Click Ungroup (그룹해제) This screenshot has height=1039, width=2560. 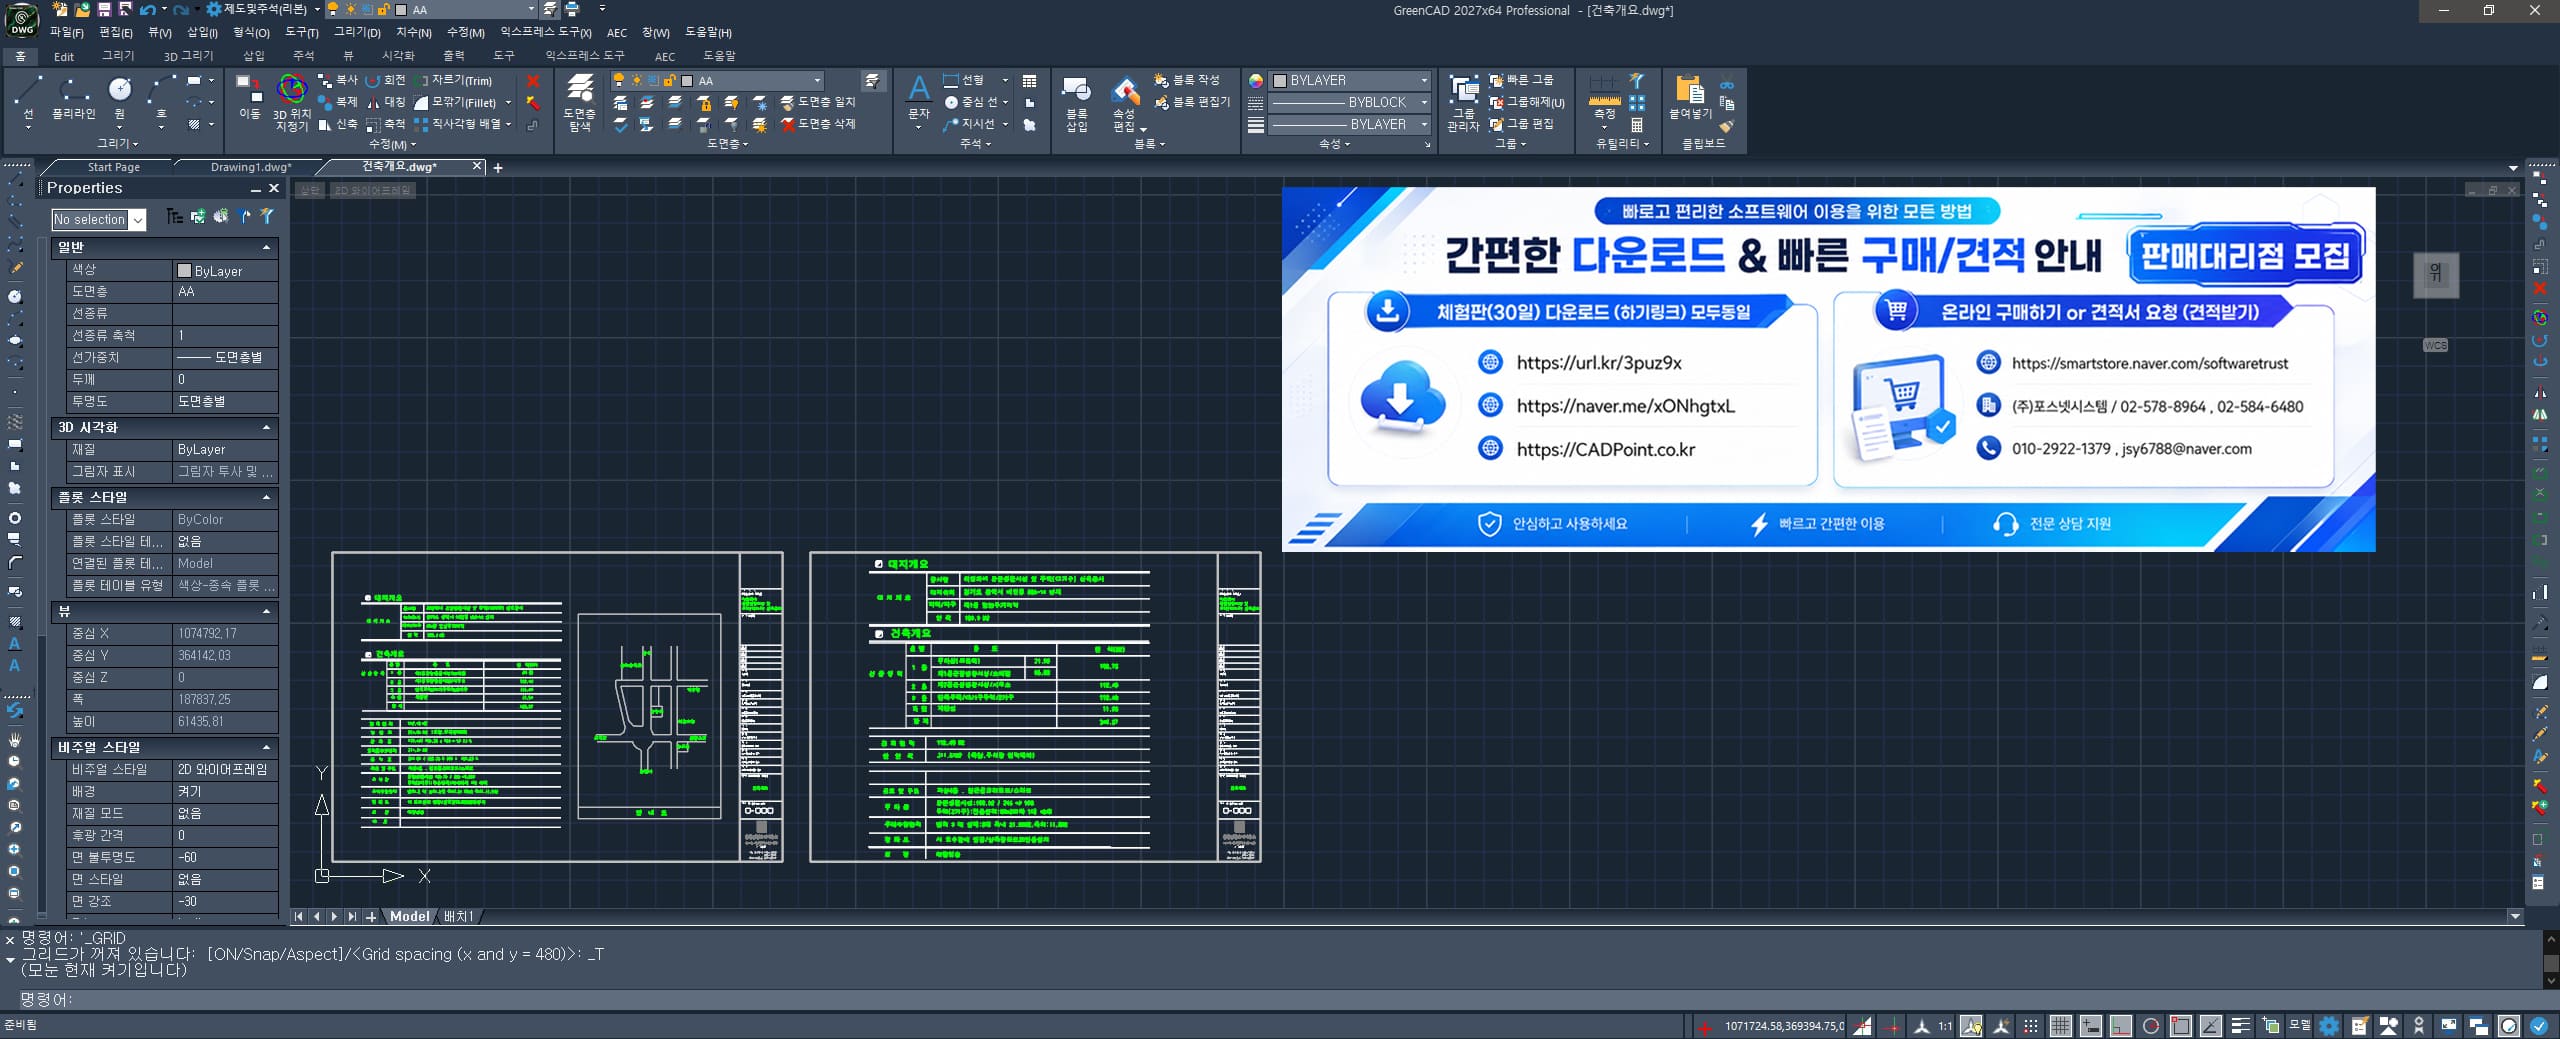pos(1527,102)
